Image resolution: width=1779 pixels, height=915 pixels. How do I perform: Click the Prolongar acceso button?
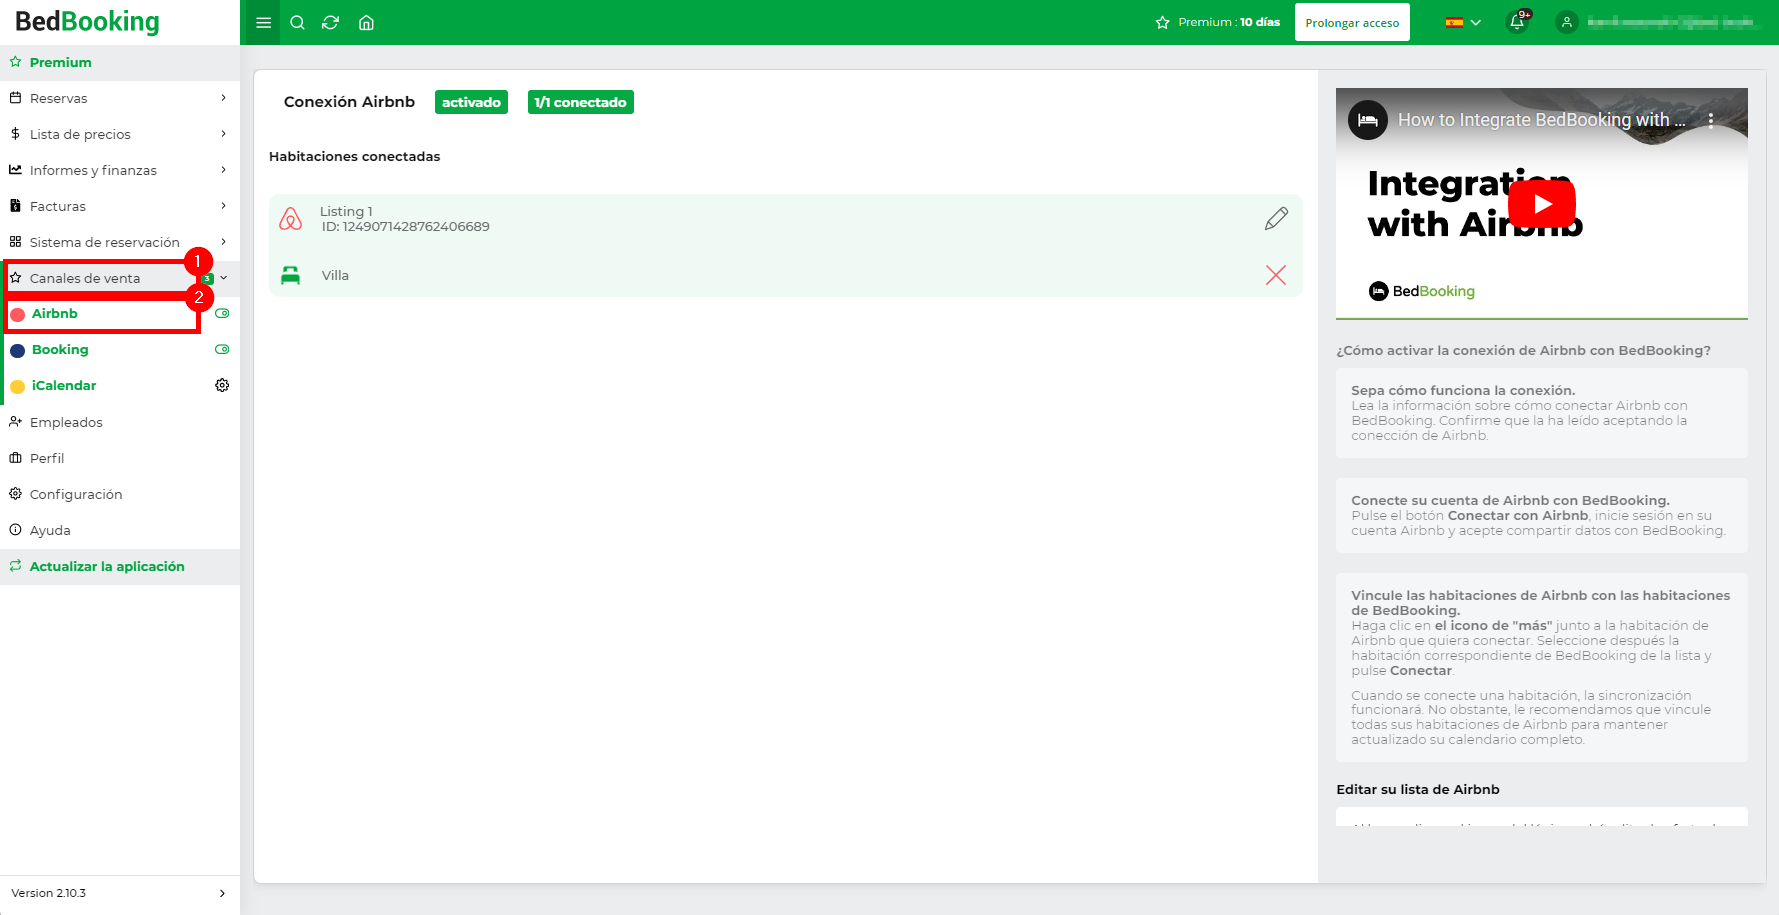[1352, 22]
